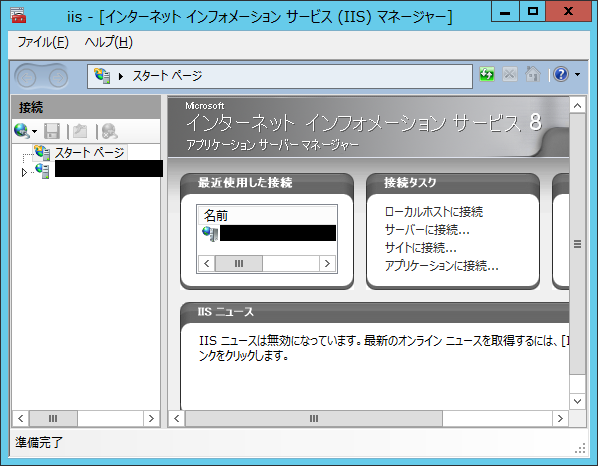Click アプリケーションに接続... link

[441, 266]
